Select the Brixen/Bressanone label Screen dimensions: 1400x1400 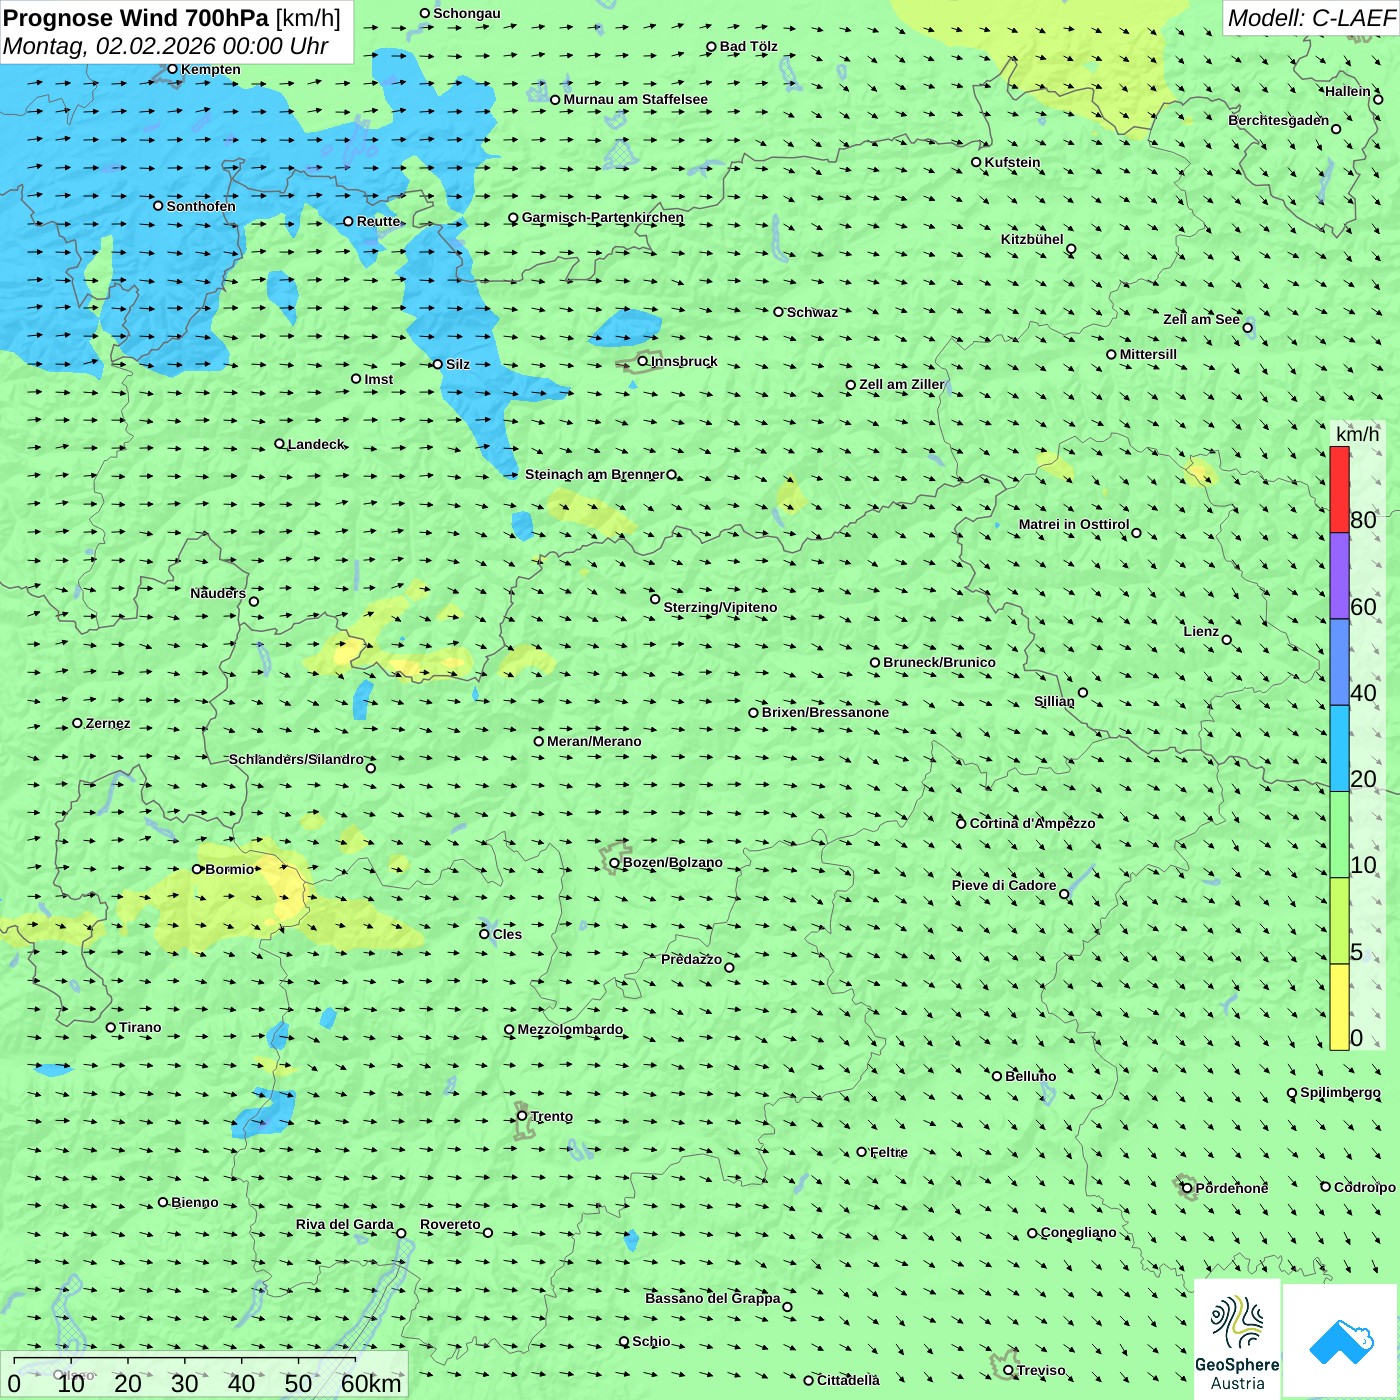coord(825,712)
